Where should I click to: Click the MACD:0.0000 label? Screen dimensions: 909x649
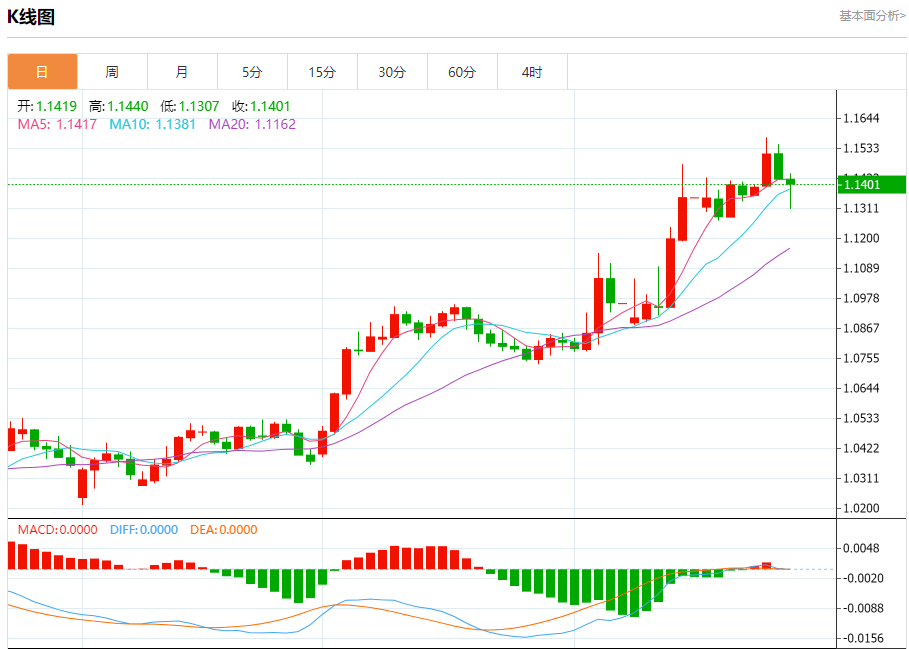57,530
